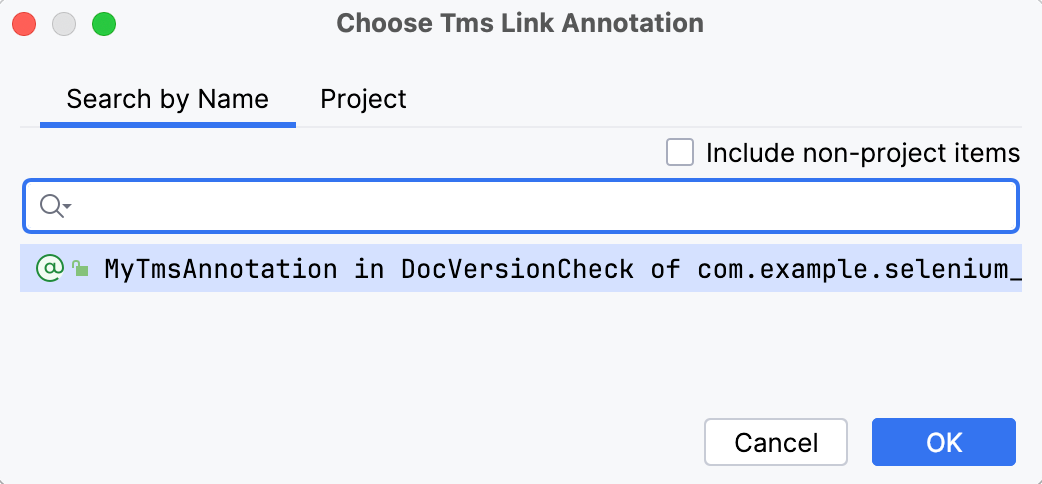Click the blue underline beneath Search by Name
This screenshot has width=1042, height=484.
click(167, 125)
